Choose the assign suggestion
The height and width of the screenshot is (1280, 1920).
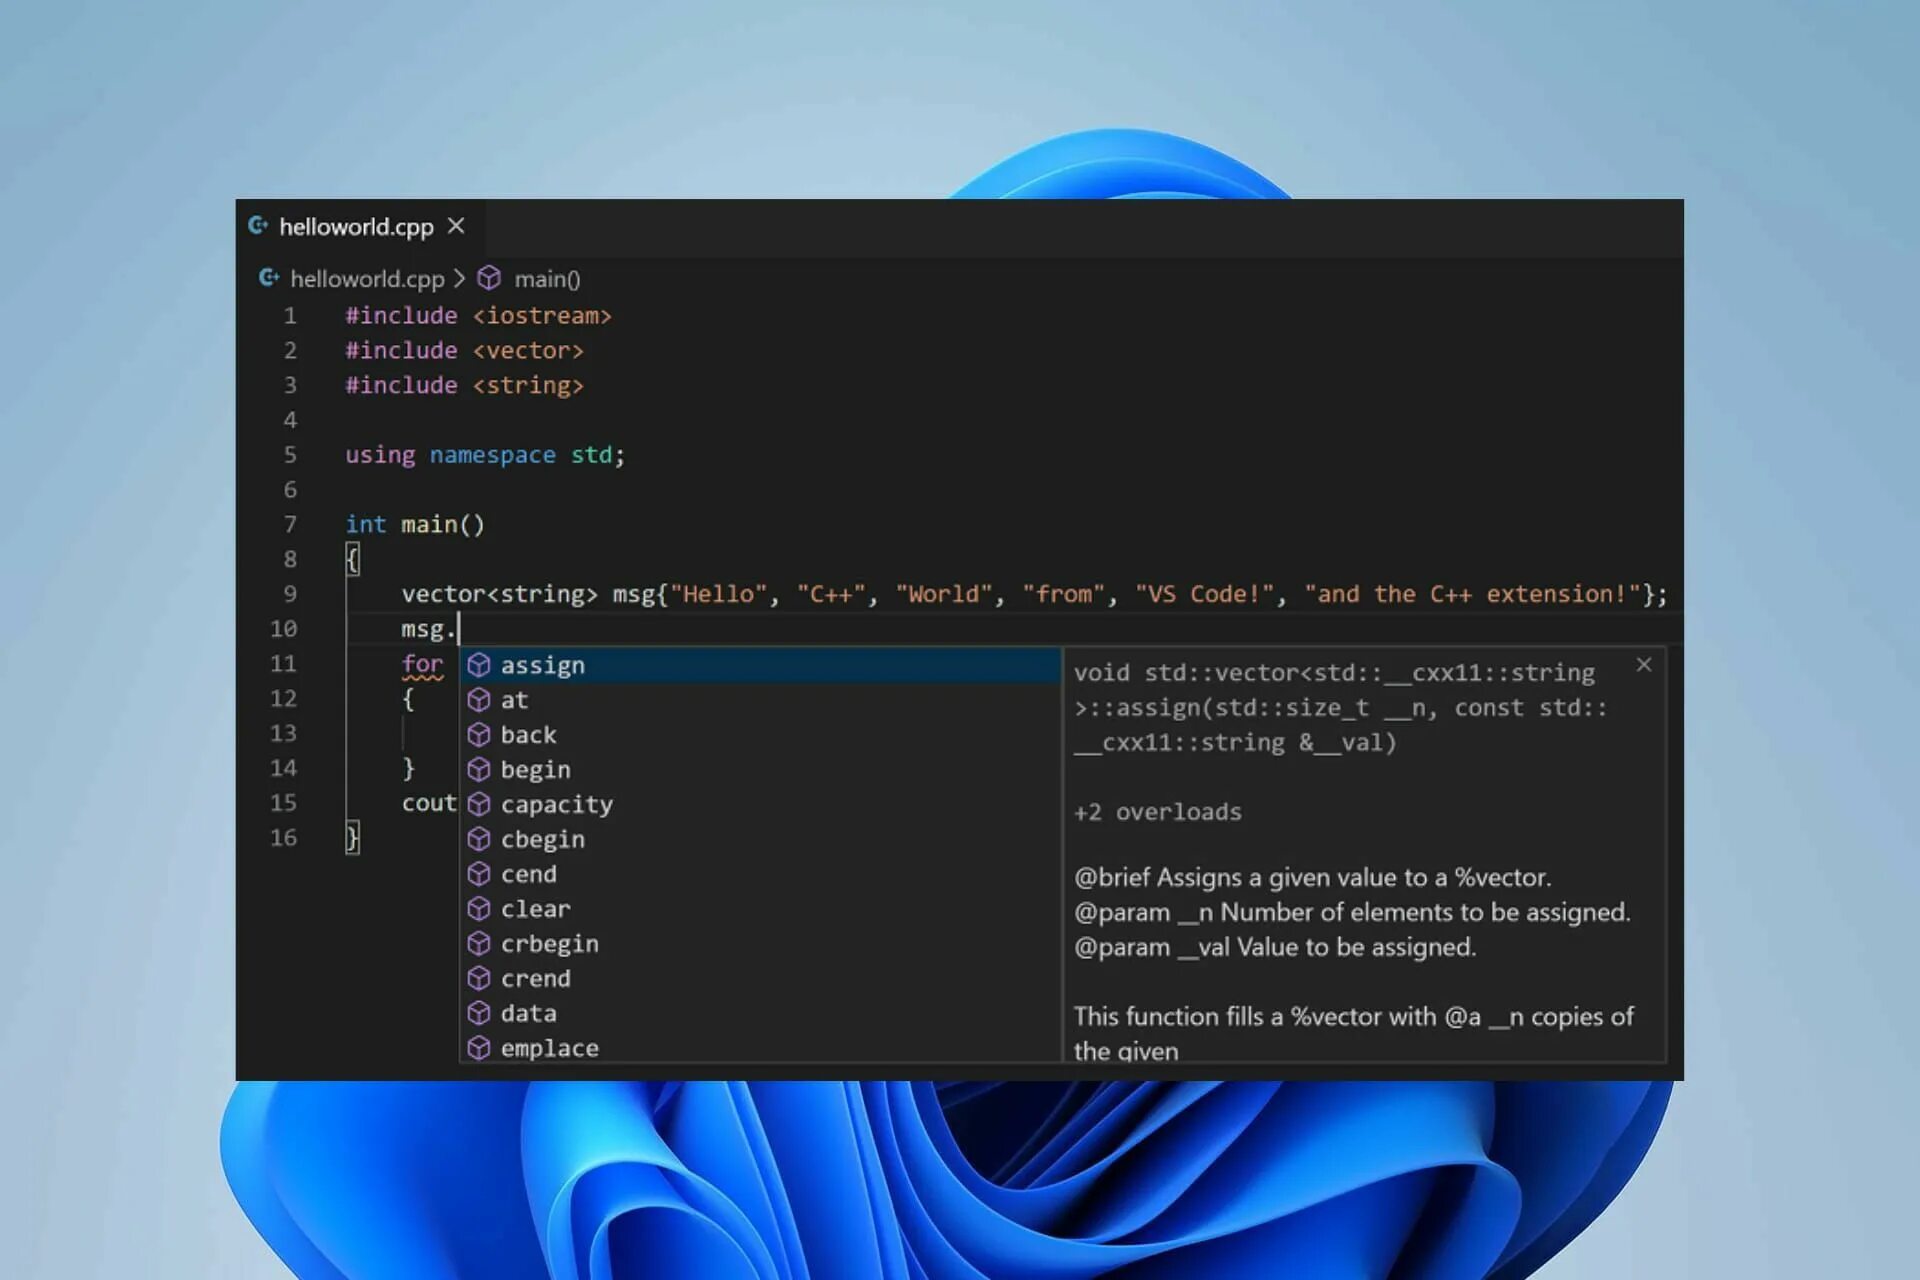click(x=543, y=665)
